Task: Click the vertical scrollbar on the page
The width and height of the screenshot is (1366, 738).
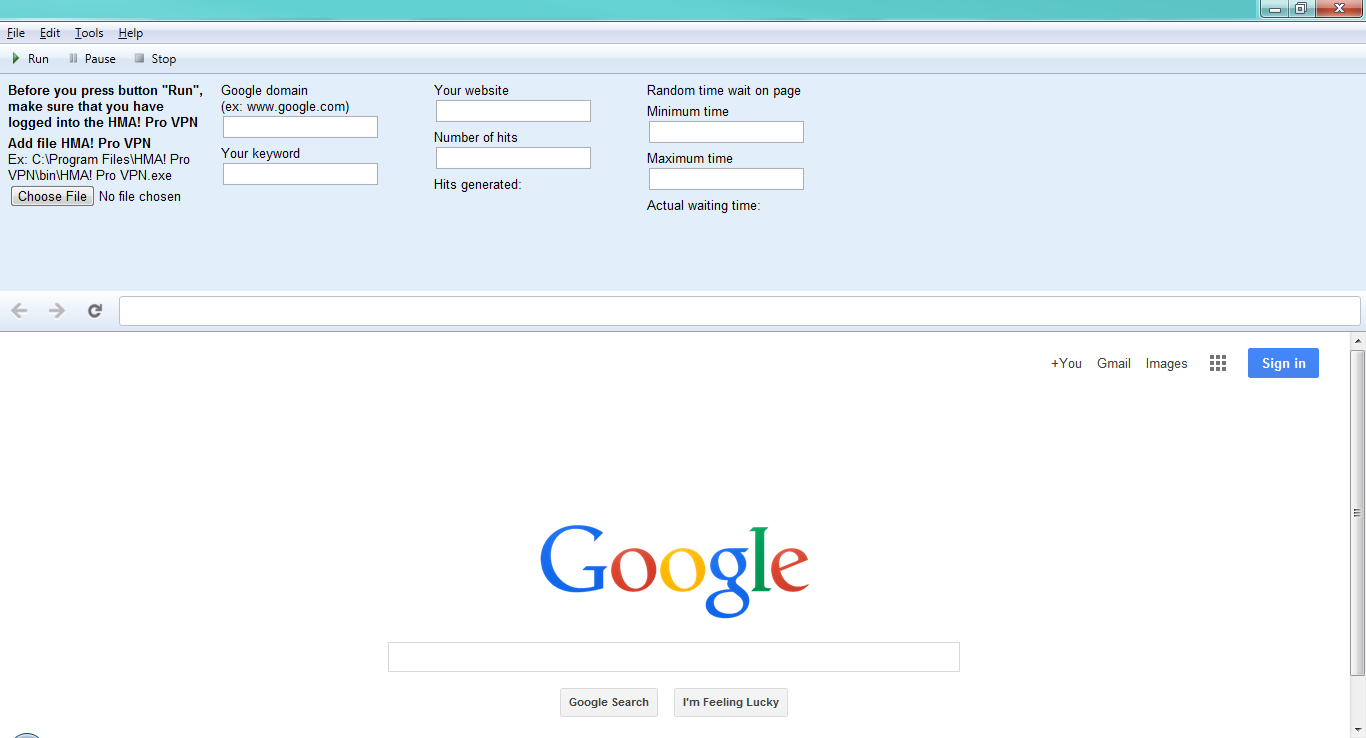Action: 1357,510
